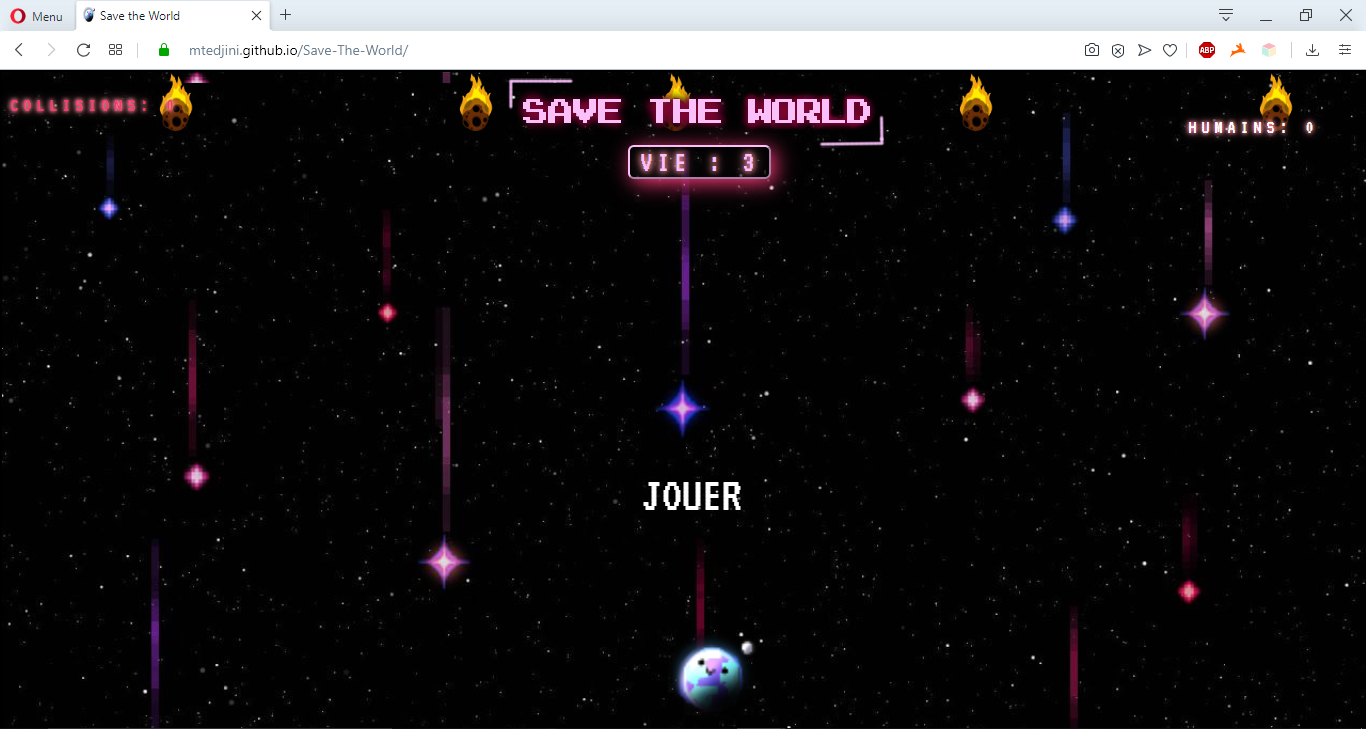The width and height of the screenshot is (1366, 729).
Task: Click the JOUER button to start game
Action: (x=692, y=496)
